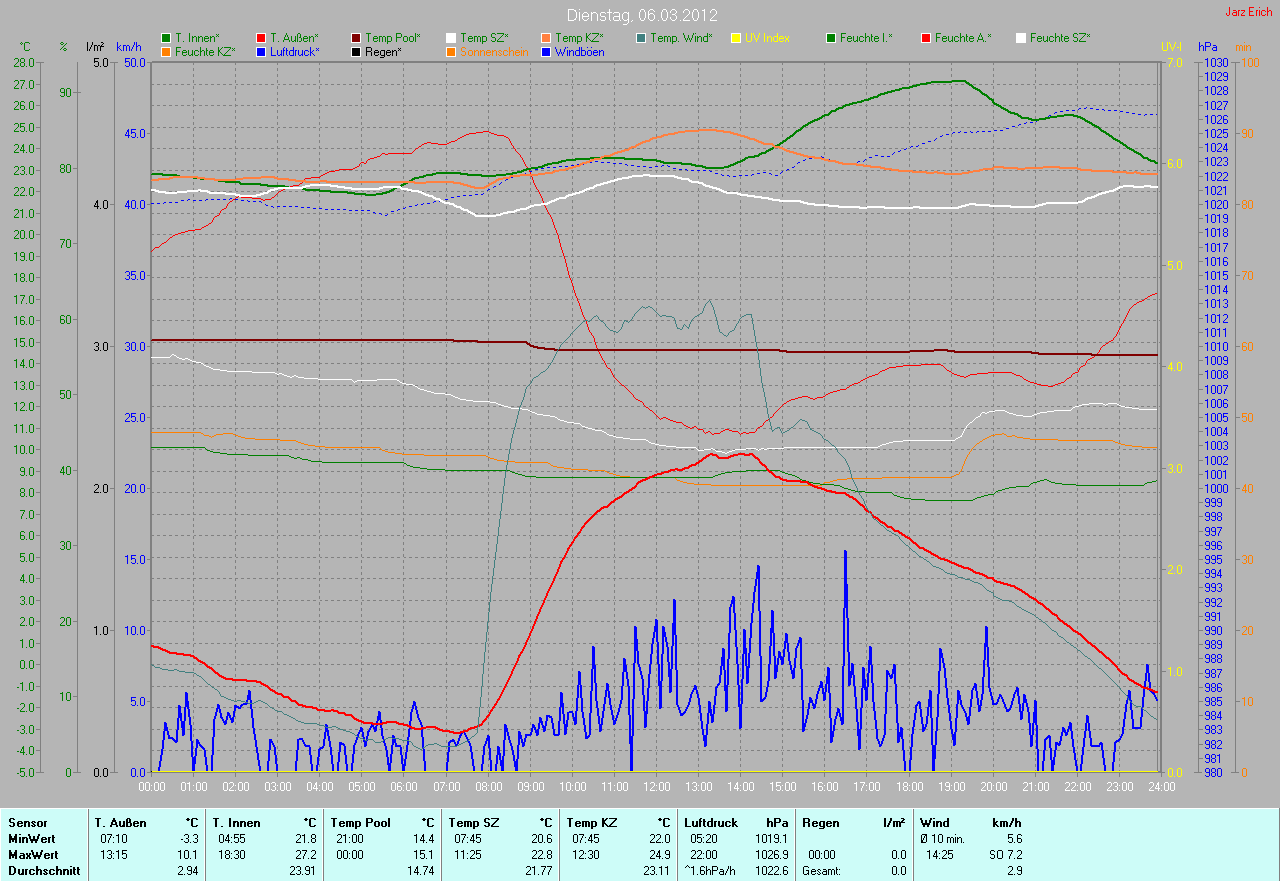
Task: Click the MaxWert row label
Action: (x=31, y=855)
